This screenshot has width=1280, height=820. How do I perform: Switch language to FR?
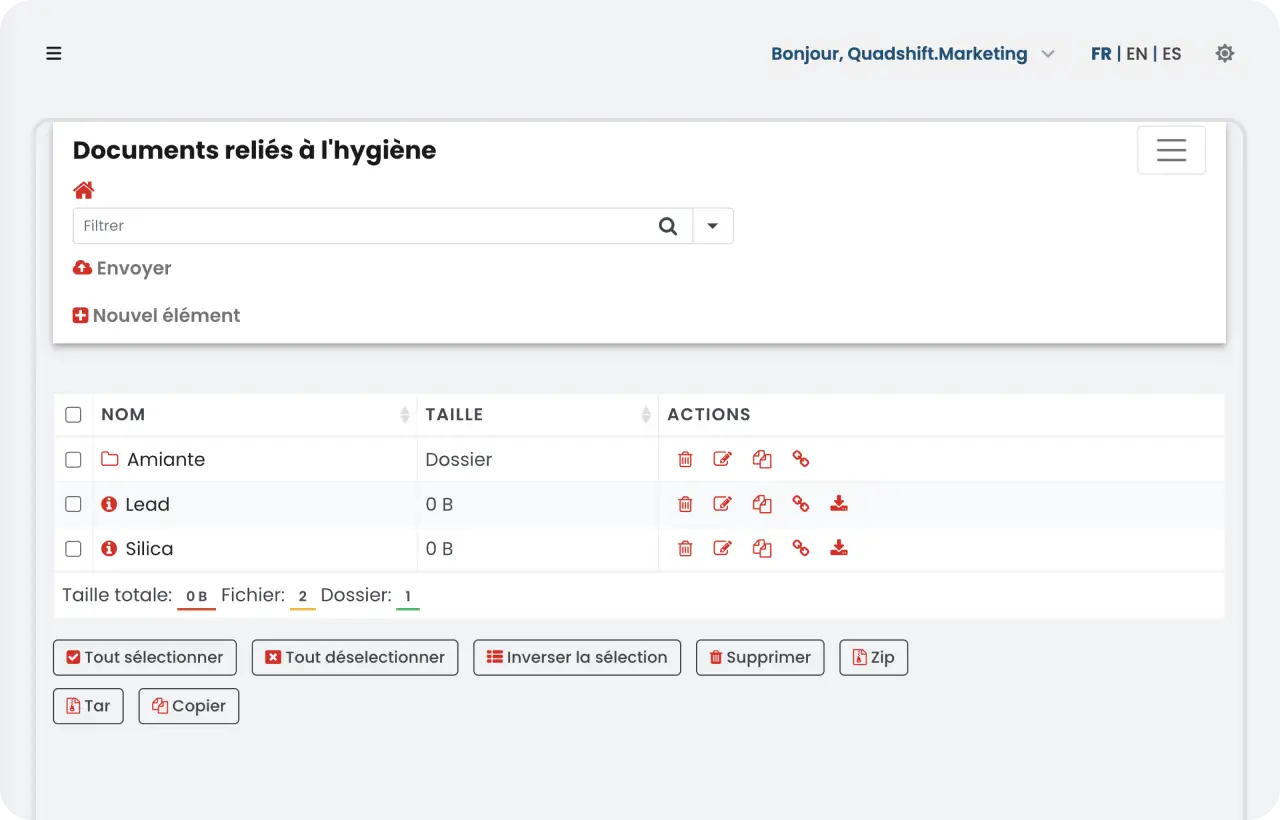click(x=1101, y=54)
